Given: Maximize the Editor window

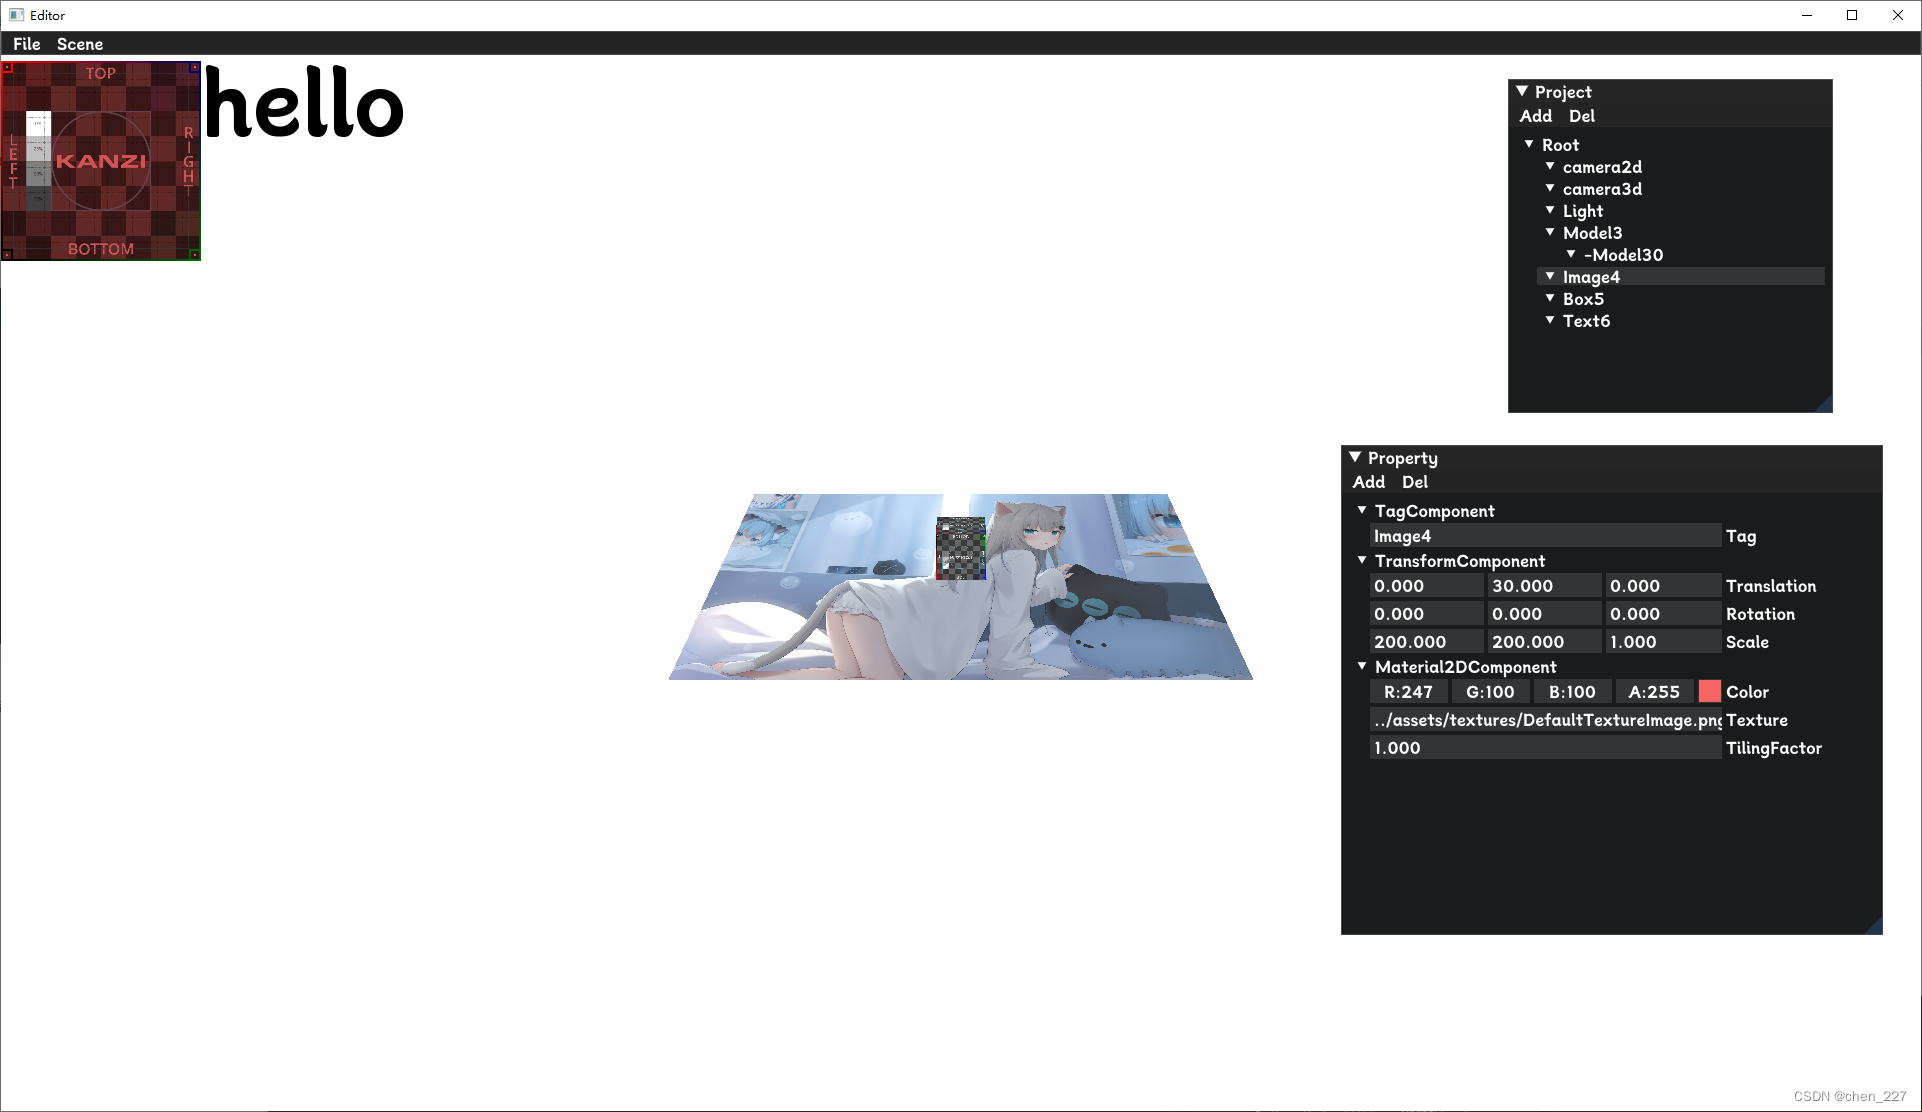Looking at the screenshot, I should point(1852,15).
